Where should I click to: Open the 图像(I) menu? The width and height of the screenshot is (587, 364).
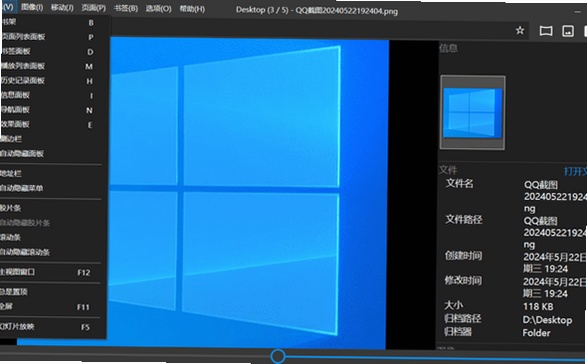point(31,7)
